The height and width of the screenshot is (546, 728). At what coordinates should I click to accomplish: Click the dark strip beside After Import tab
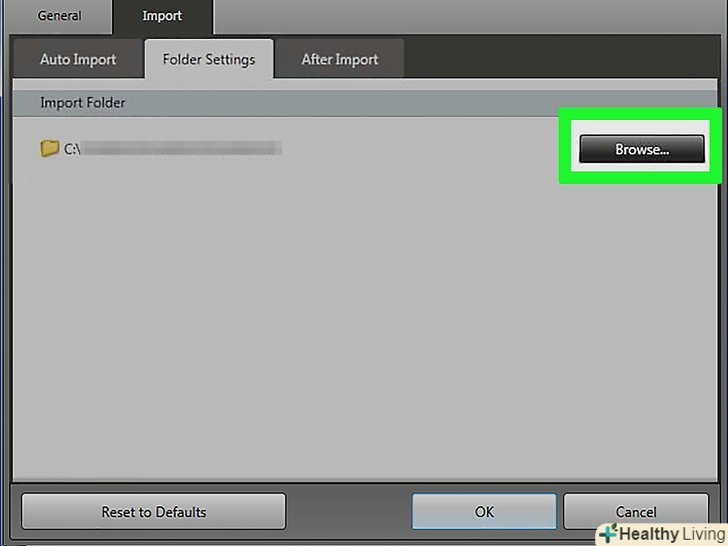click(x=561, y=58)
